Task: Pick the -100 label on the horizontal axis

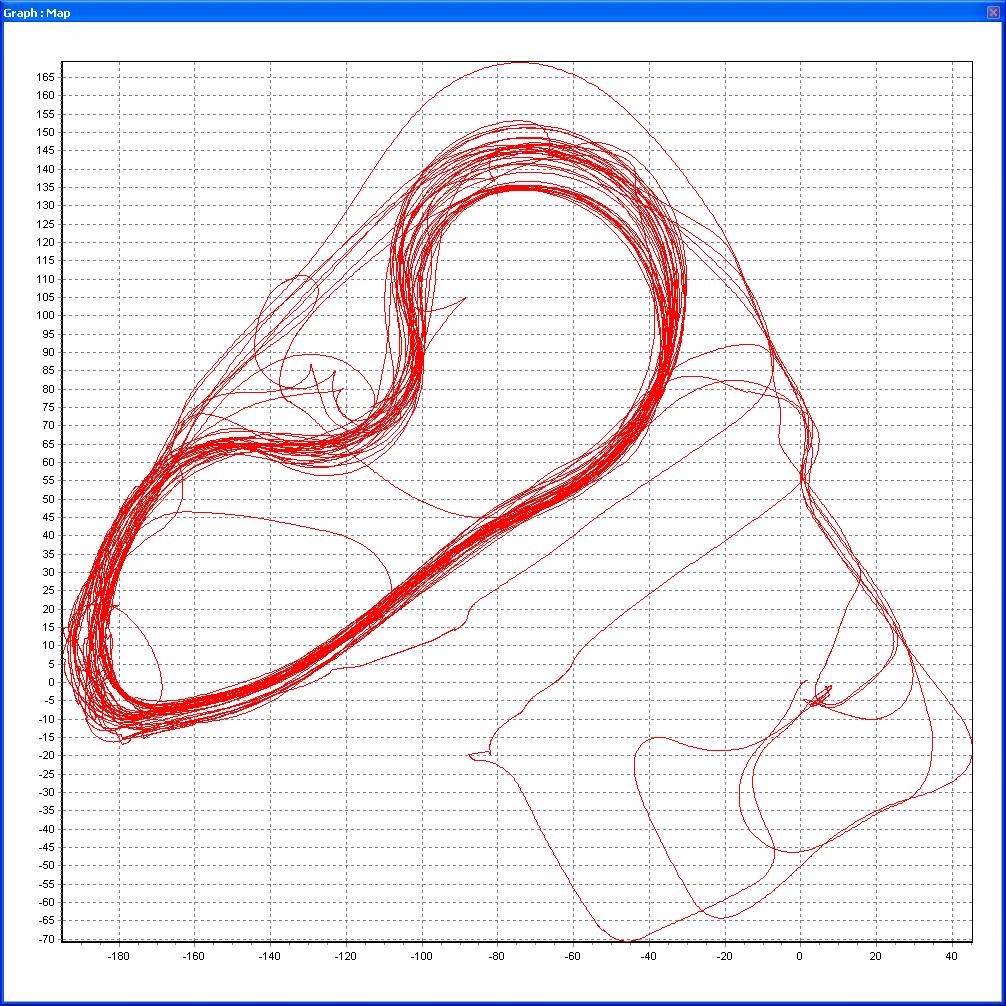Action: (421, 956)
